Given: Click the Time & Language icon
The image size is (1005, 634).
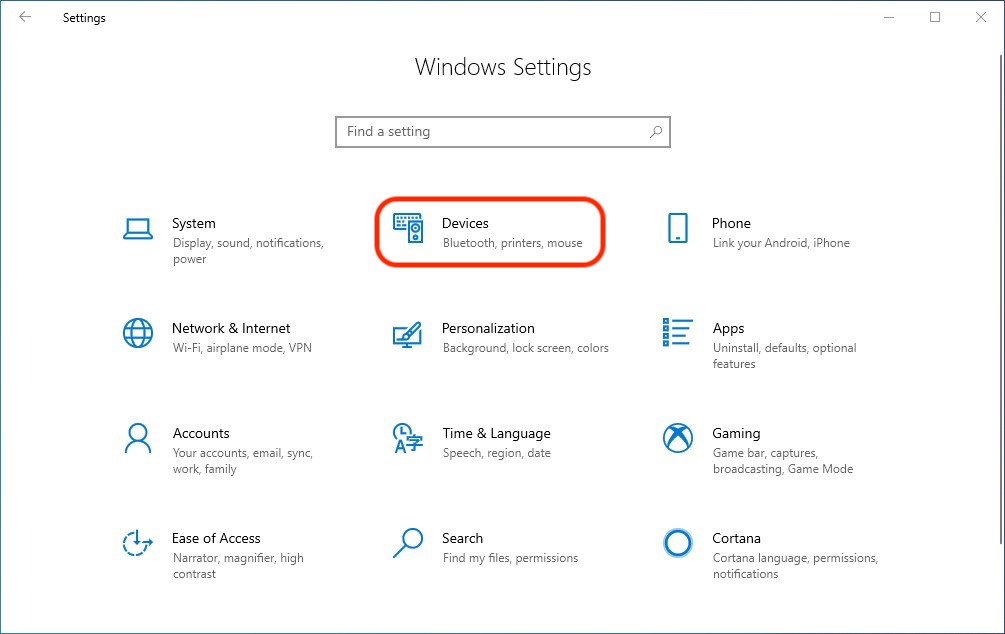Looking at the screenshot, I should 408,438.
